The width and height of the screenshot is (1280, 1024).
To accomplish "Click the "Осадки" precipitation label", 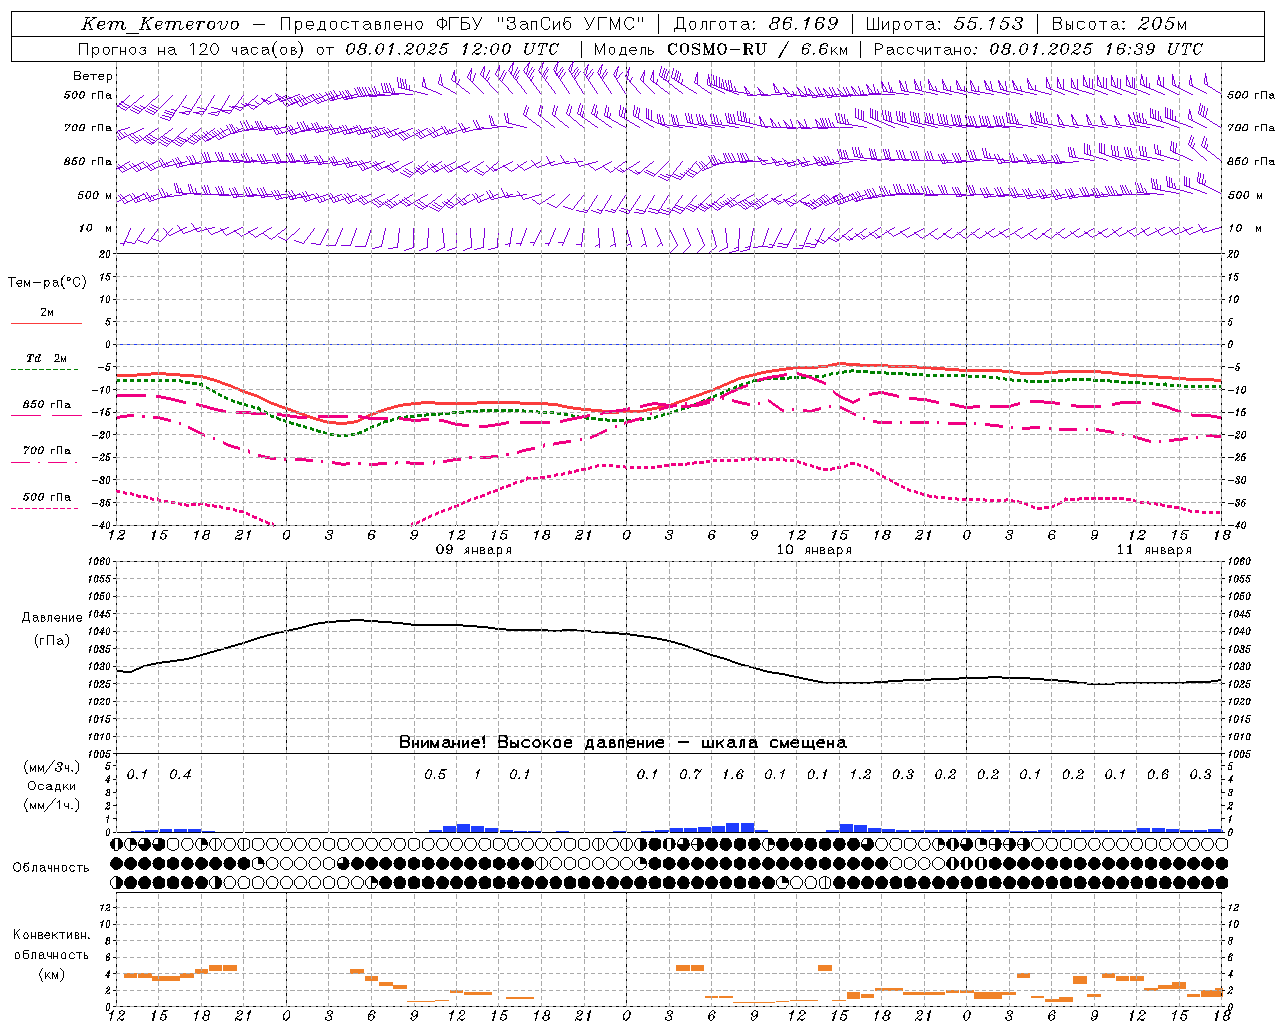I will [x=52, y=786].
